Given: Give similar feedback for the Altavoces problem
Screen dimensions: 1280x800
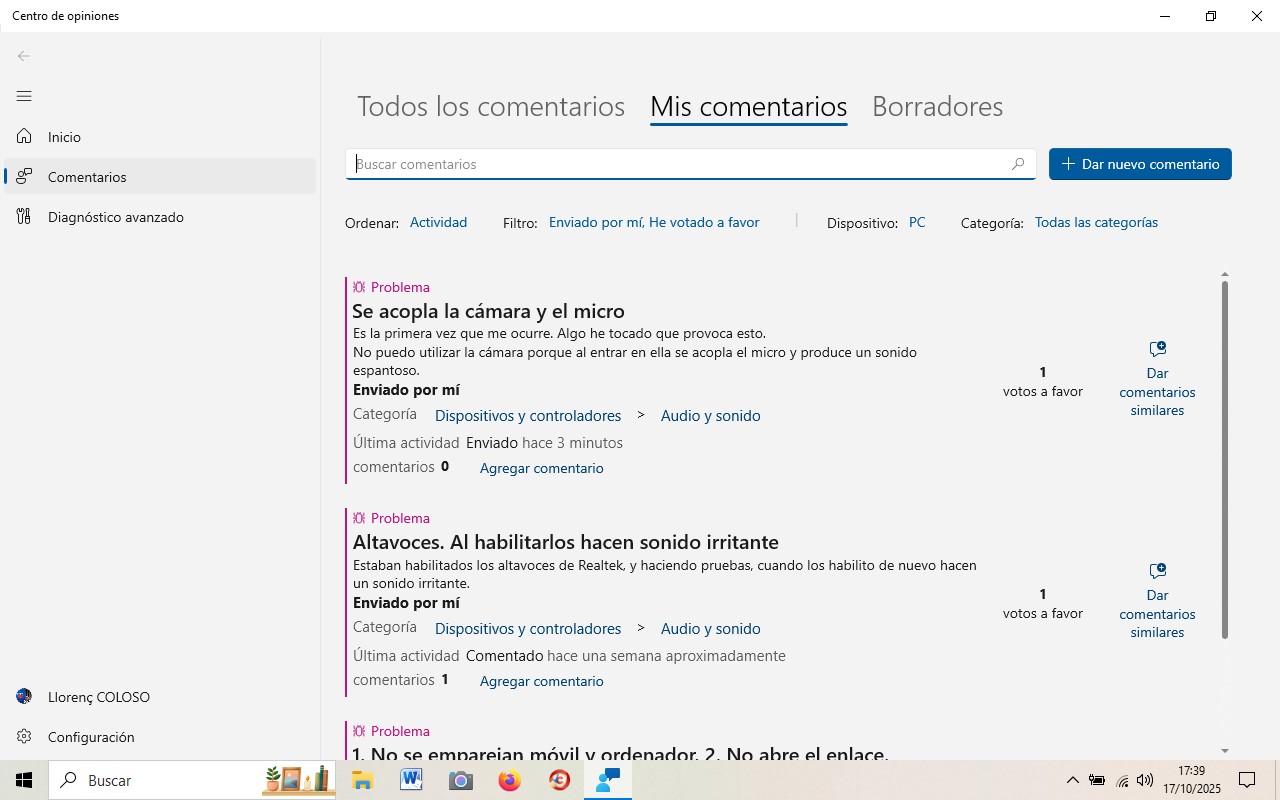Looking at the screenshot, I should (x=1157, y=601).
